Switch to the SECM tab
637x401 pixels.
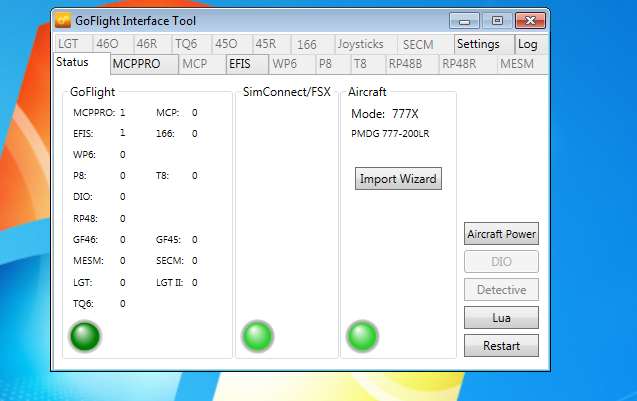click(418, 44)
